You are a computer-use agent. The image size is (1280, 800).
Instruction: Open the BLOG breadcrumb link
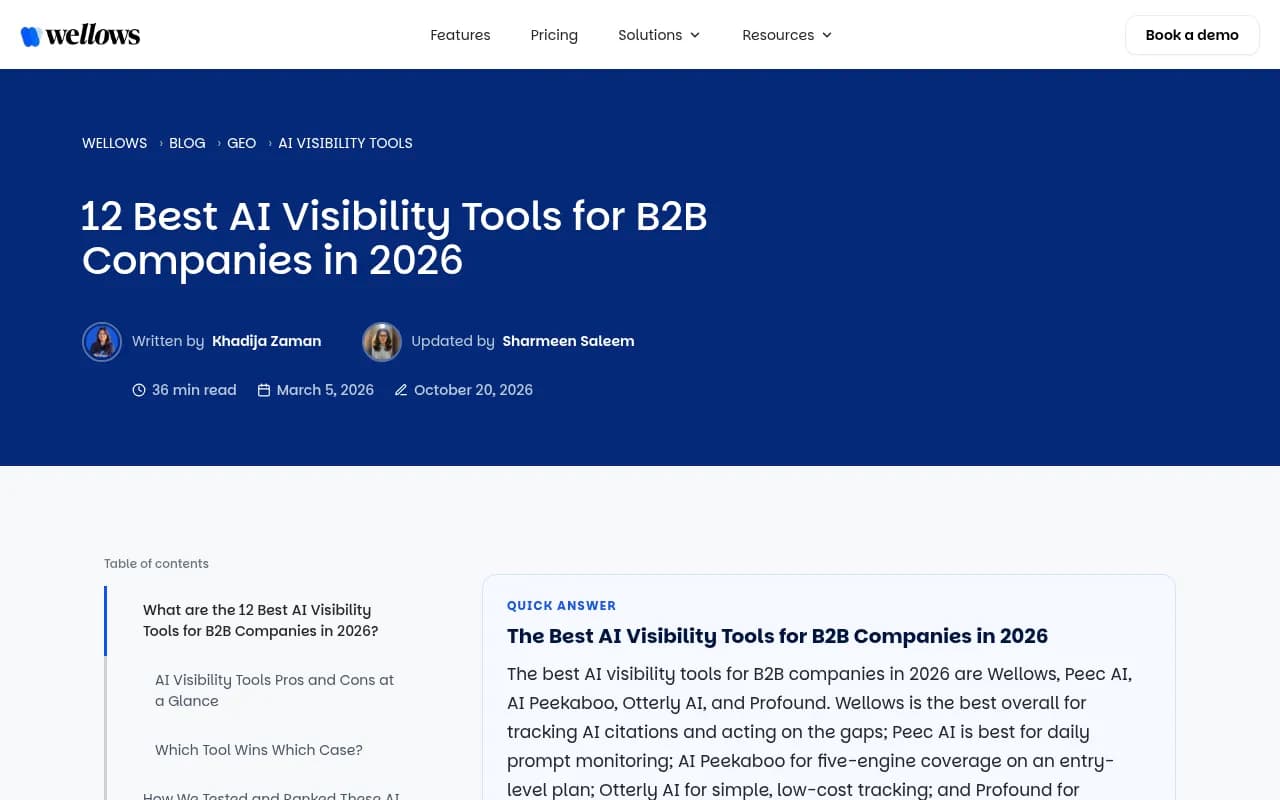click(187, 143)
